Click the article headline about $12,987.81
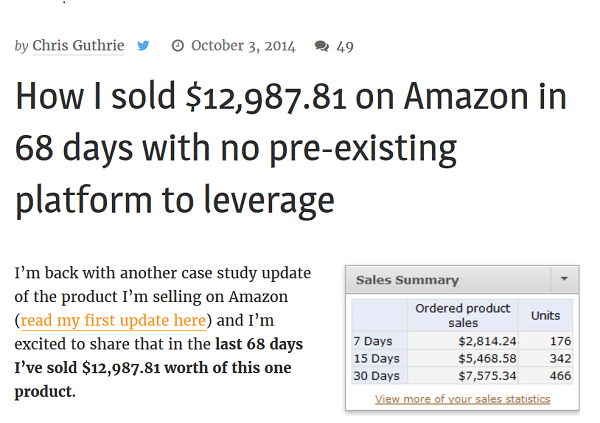Image resolution: width=600 pixels, height=423 pixels. tap(290, 149)
